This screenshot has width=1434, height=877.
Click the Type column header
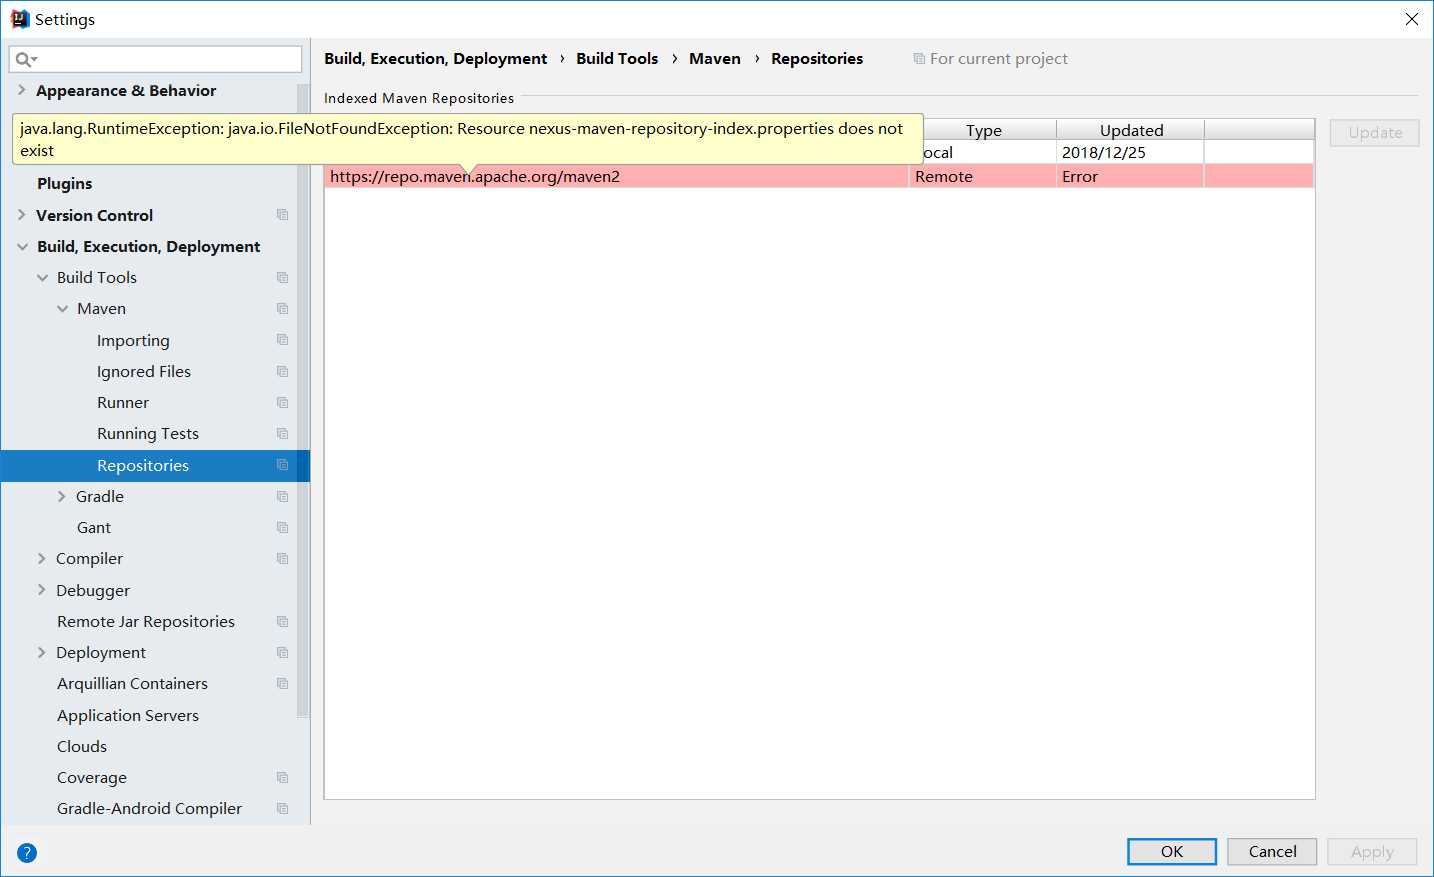coord(984,130)
